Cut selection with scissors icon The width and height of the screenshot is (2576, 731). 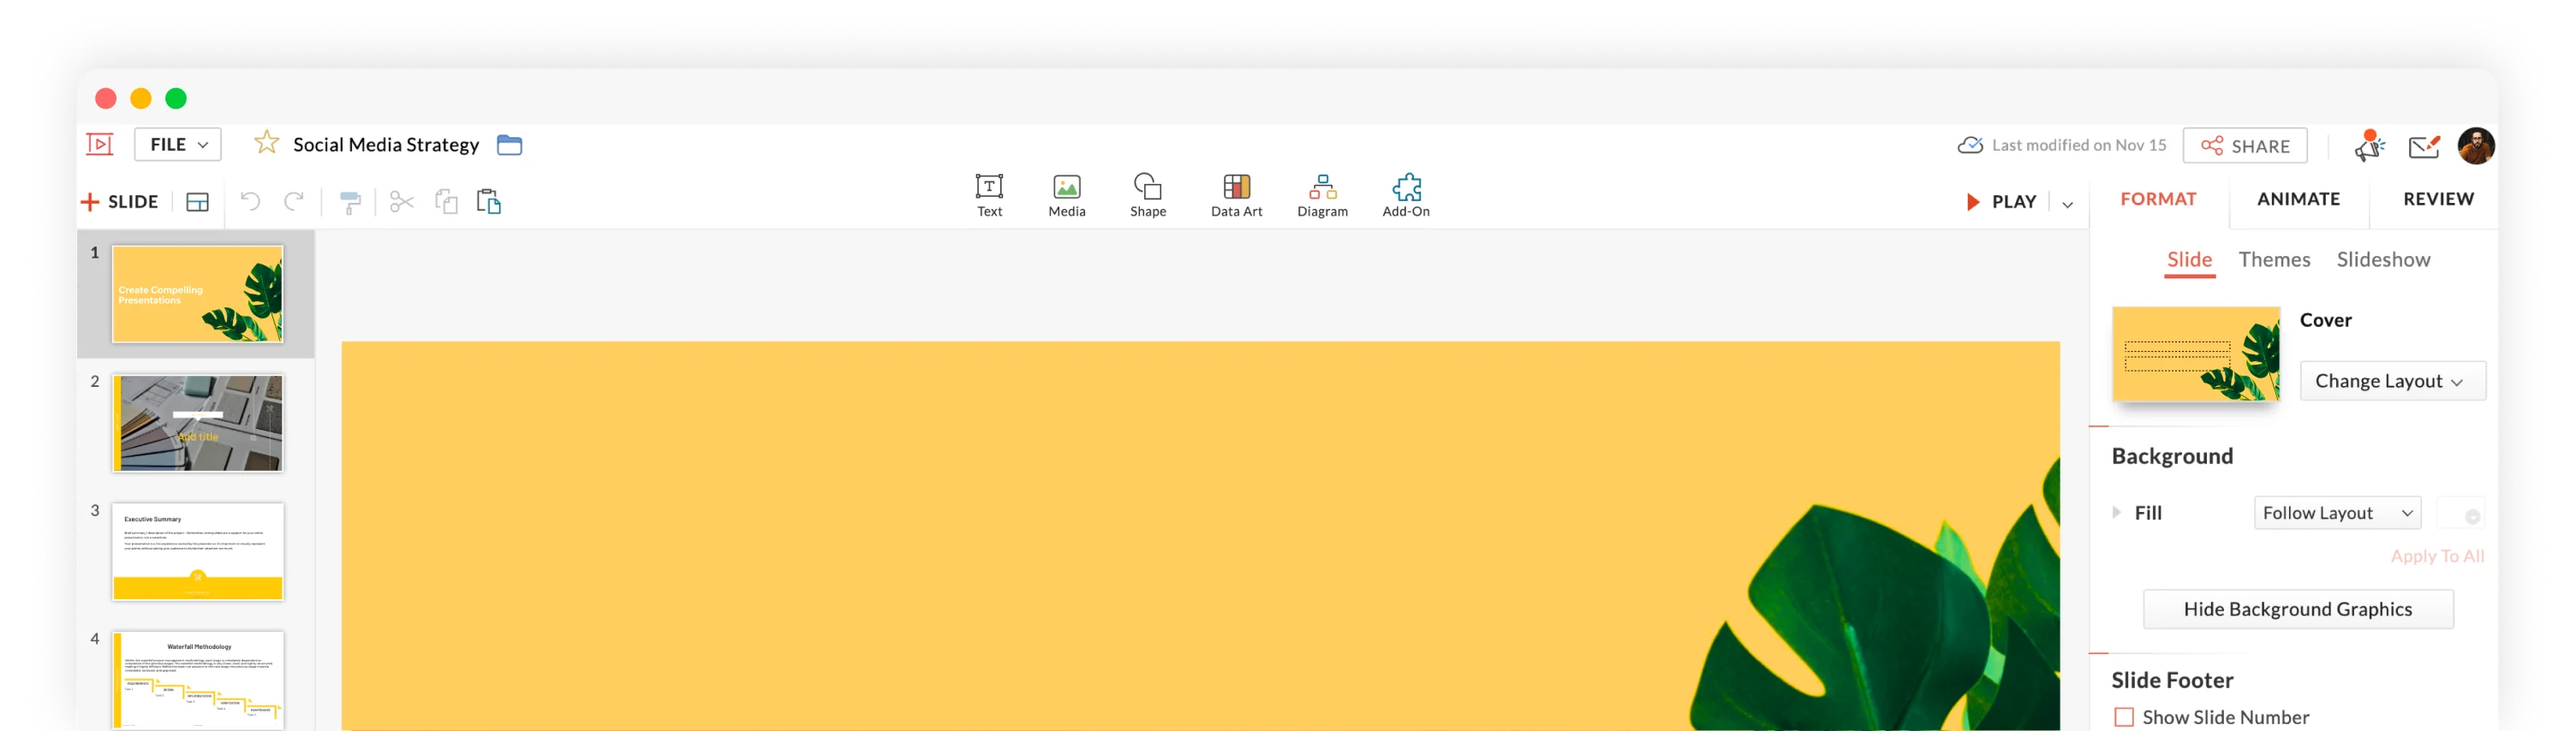[401, 202]
